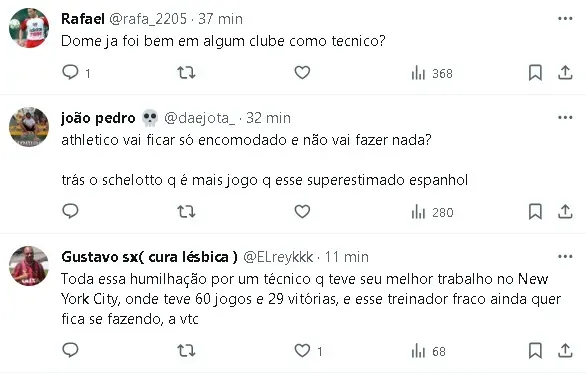Open the @rafa_2205 profile handle
This screenshot has height=374, width=586.
coord(148,19)
